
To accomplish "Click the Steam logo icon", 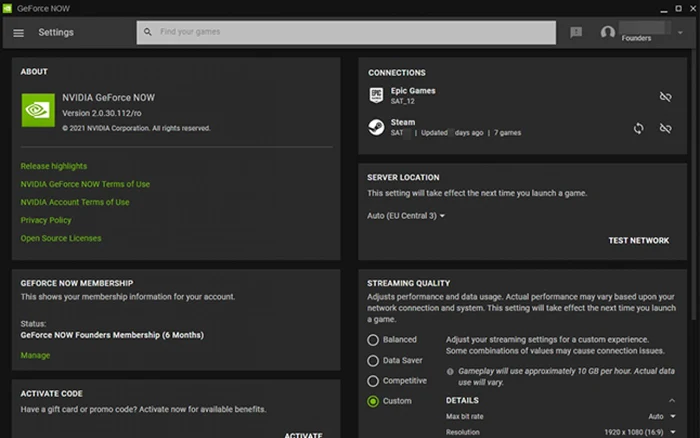I will pyautogui.click(x=376, y=127).
